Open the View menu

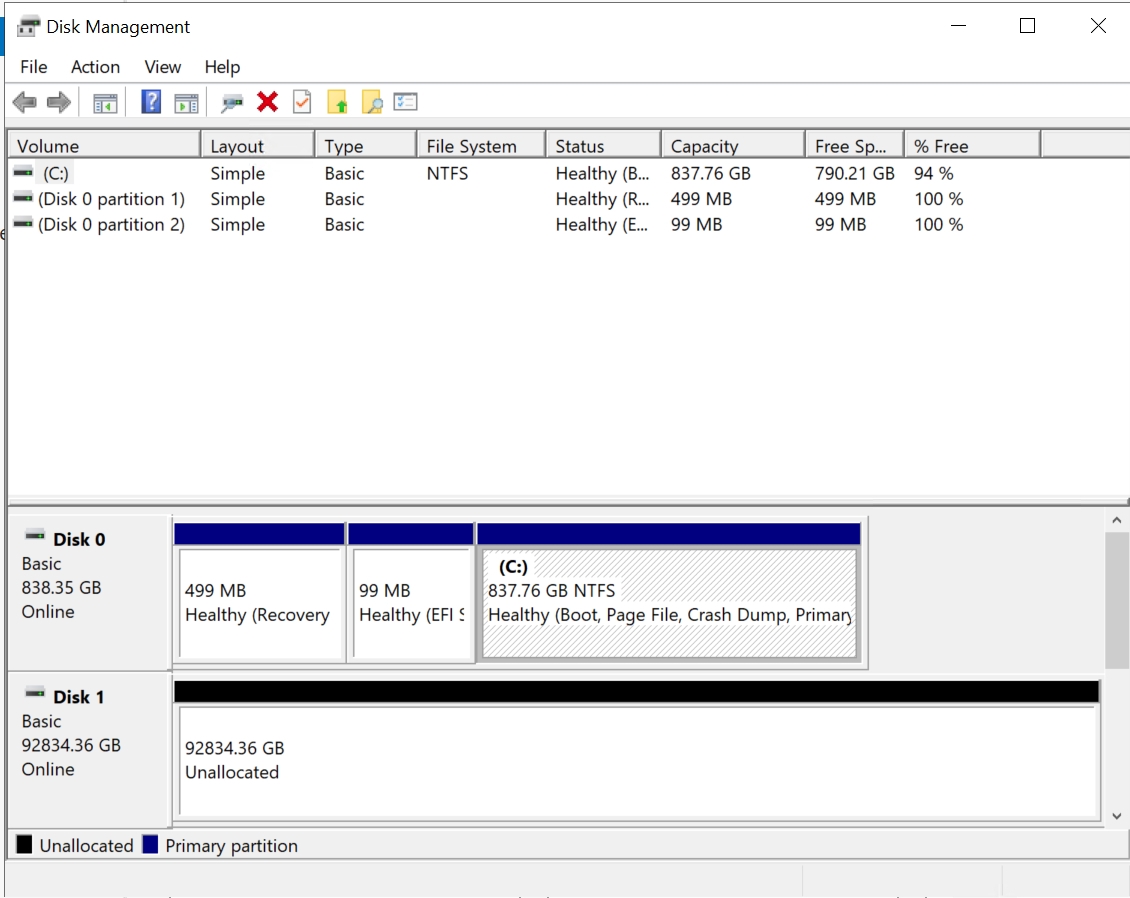point(162,67)
